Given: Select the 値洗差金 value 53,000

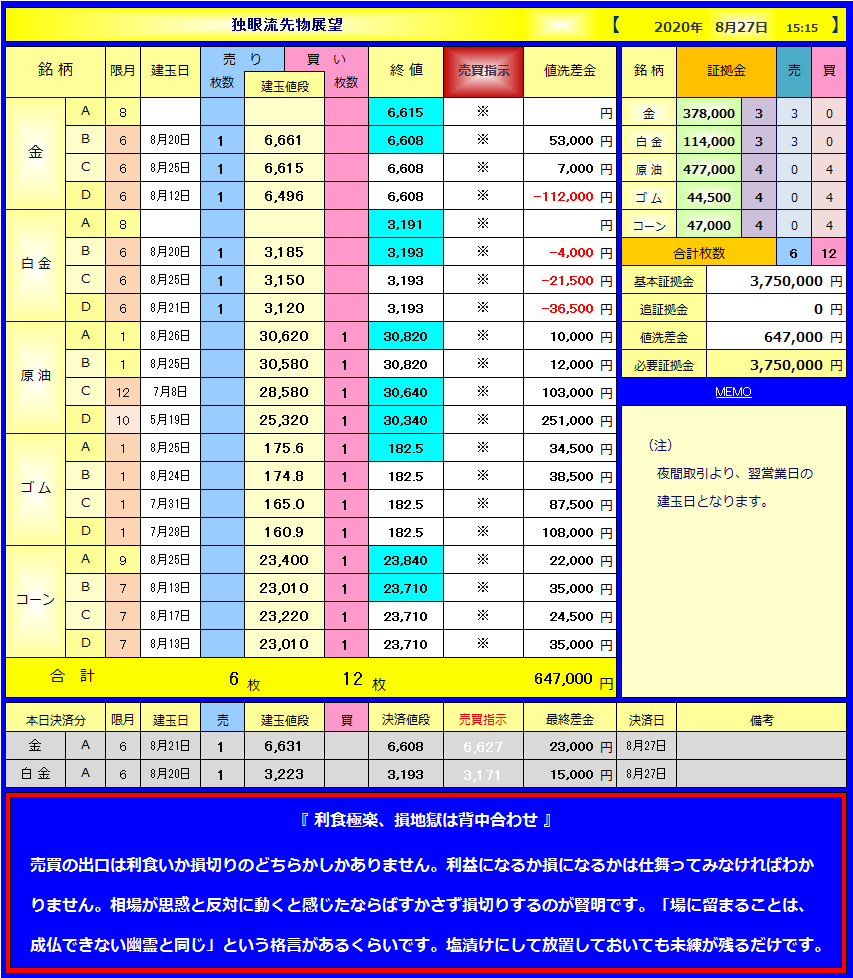Looking at the screenshot, I should tap(571, 140).
